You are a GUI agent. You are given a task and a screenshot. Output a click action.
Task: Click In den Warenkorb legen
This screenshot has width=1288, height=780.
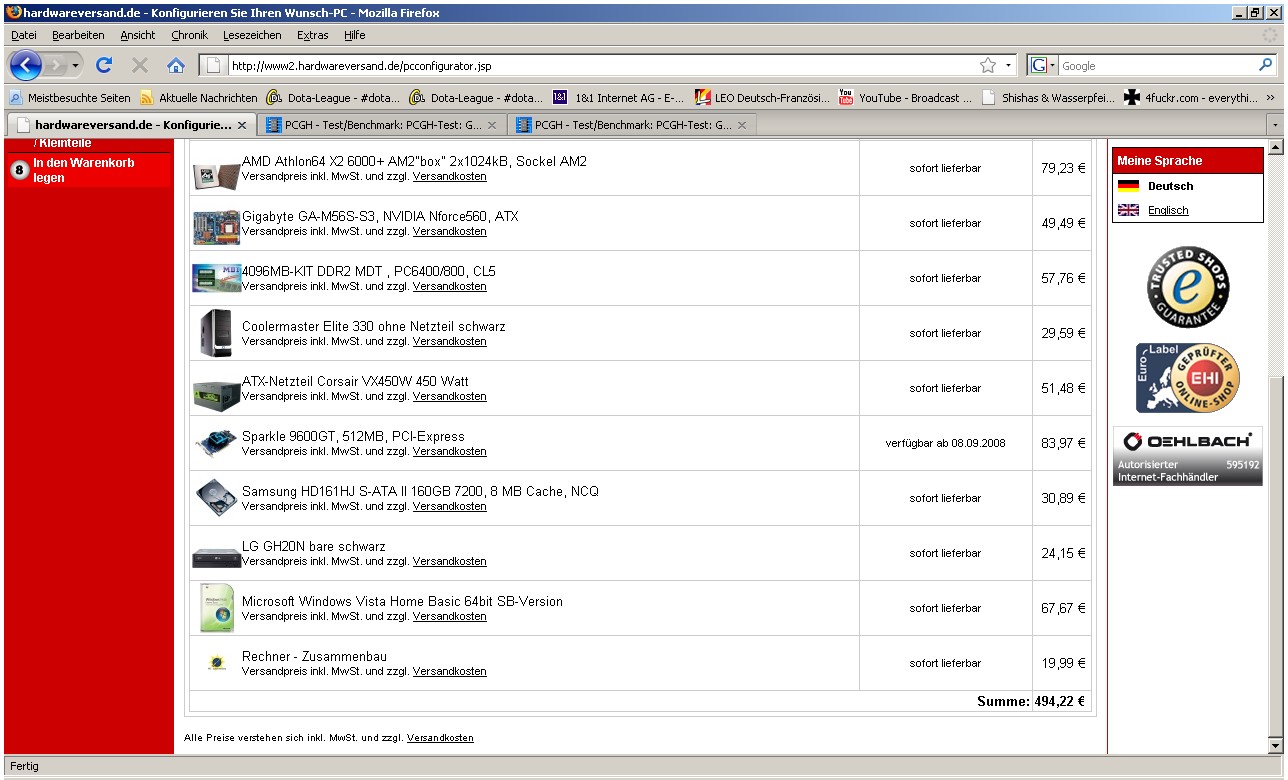pos(88,170)
